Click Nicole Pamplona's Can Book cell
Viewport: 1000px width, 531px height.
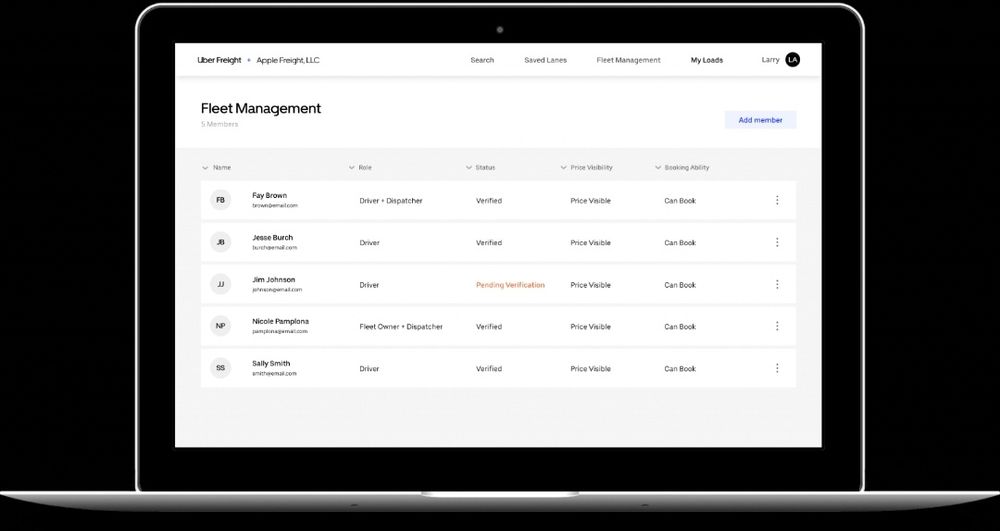point(680,326)
